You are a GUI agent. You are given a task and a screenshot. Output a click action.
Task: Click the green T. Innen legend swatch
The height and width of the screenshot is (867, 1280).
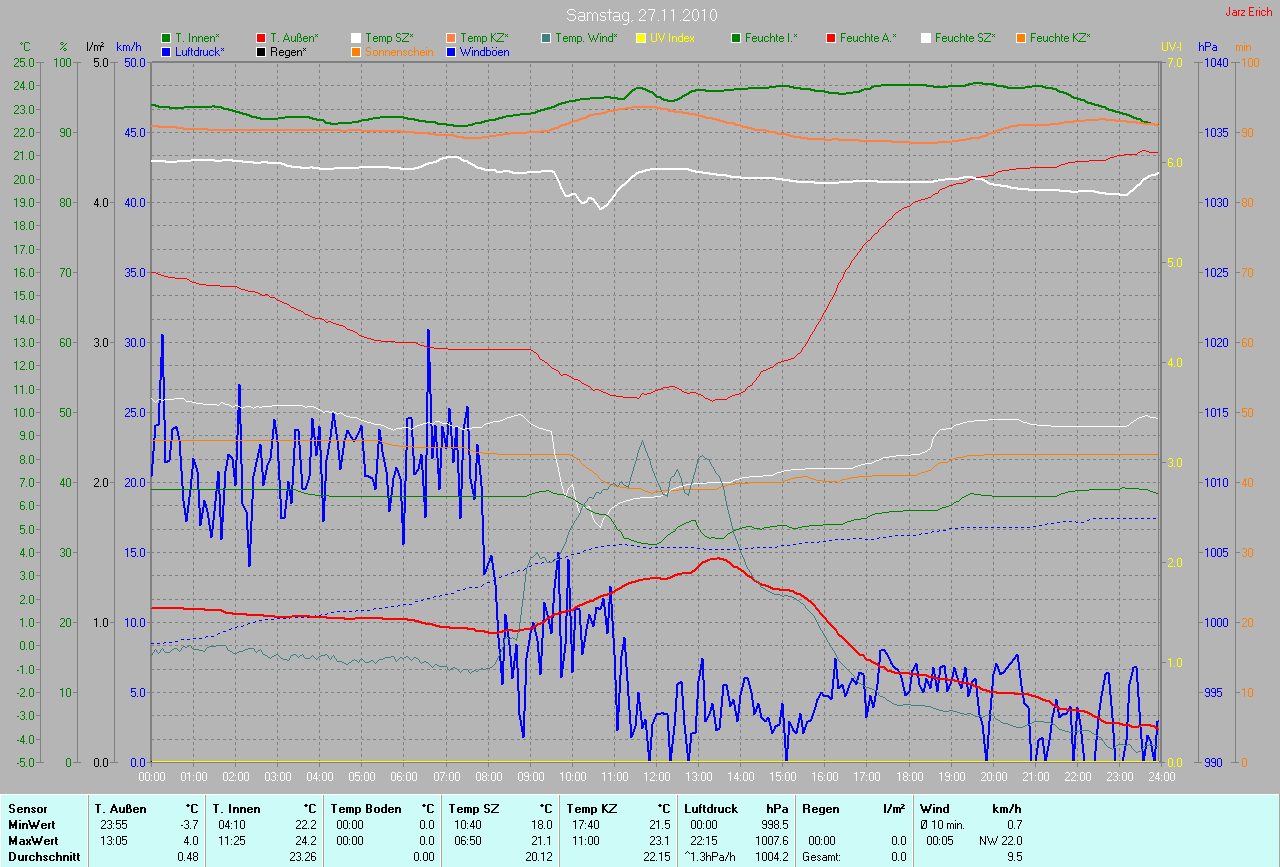pos(166,38)
